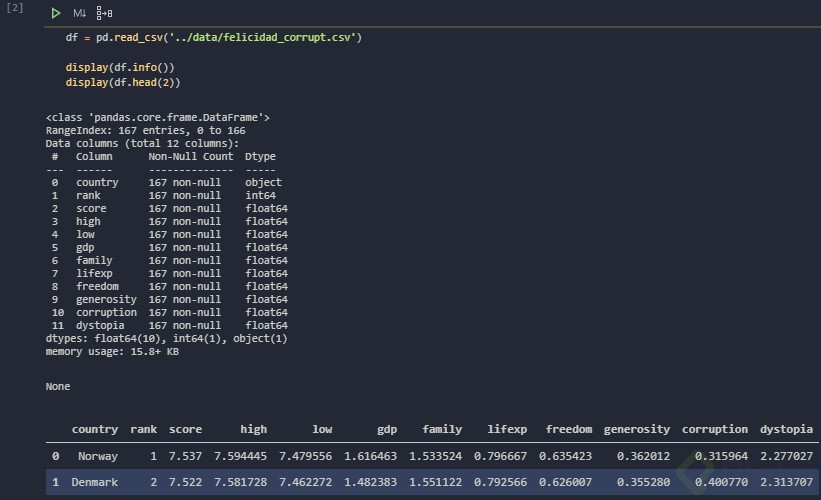The height and width of the screenshot is (500, 821).
Task: Click the display(df.head(2)) code line
Action: pyautogui.click(x=122, y=82)
